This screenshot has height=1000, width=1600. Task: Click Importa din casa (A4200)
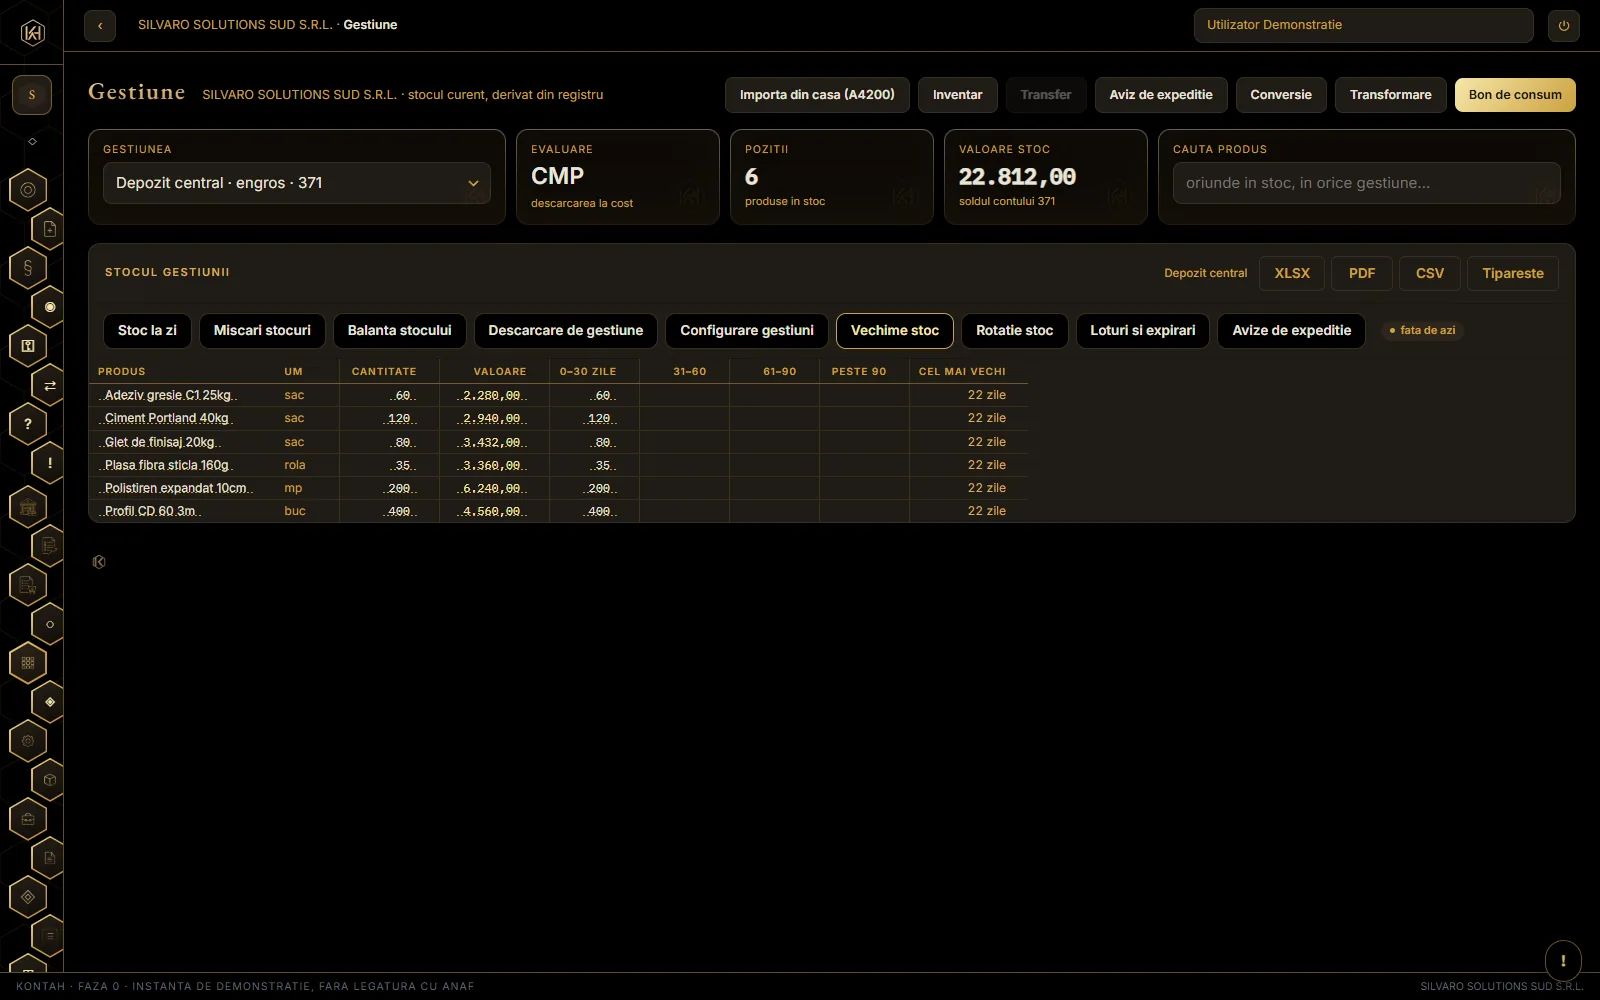click(817, 95)
